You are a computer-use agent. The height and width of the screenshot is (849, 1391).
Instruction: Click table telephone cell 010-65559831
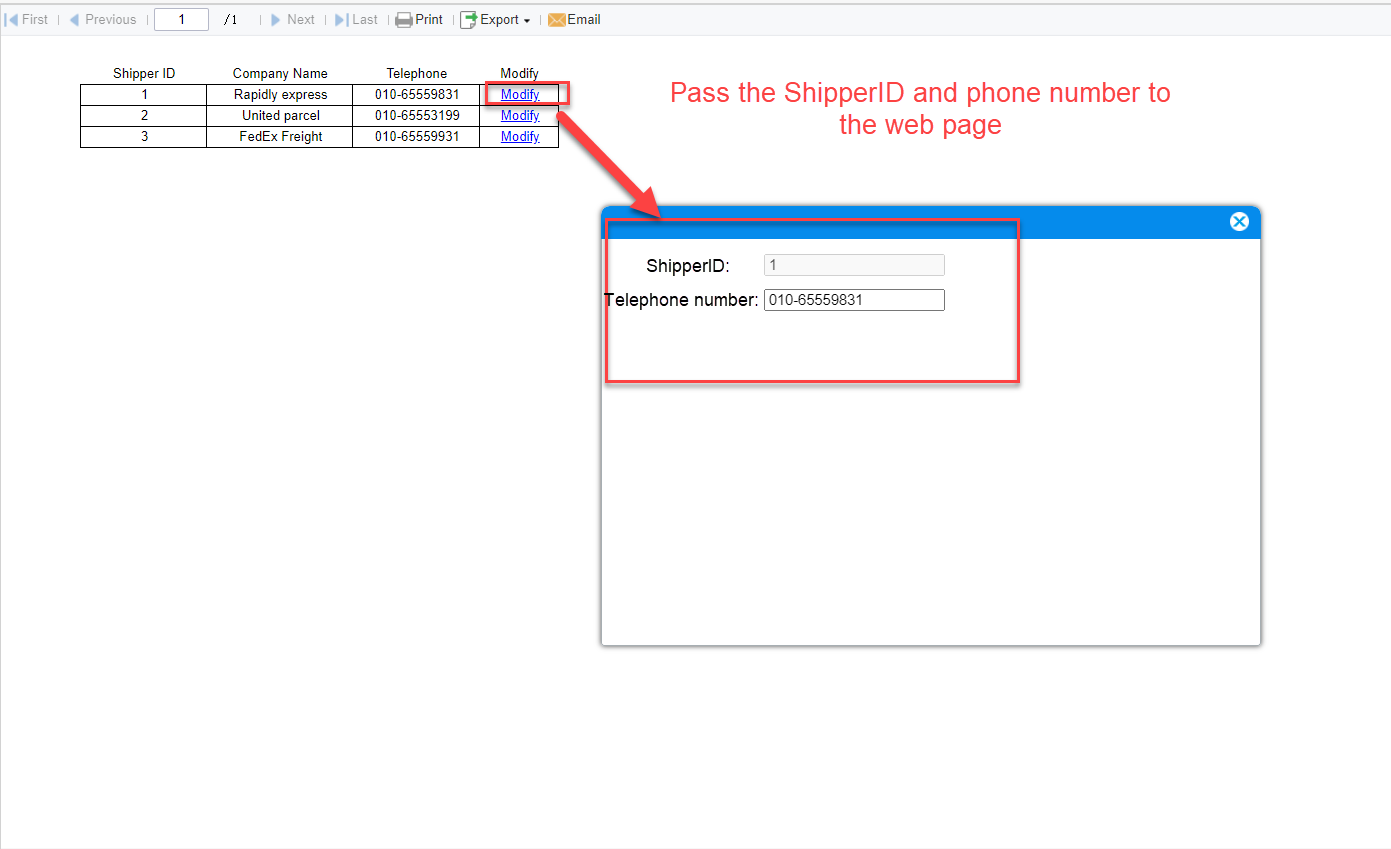417,95
